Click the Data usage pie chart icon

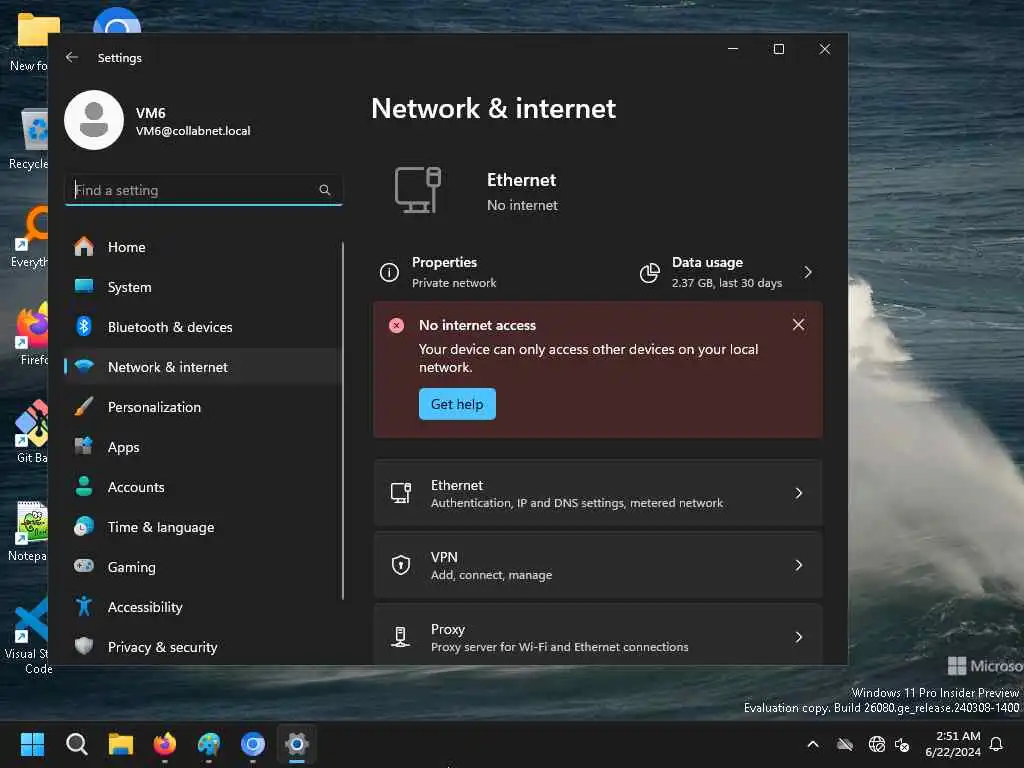649,272
